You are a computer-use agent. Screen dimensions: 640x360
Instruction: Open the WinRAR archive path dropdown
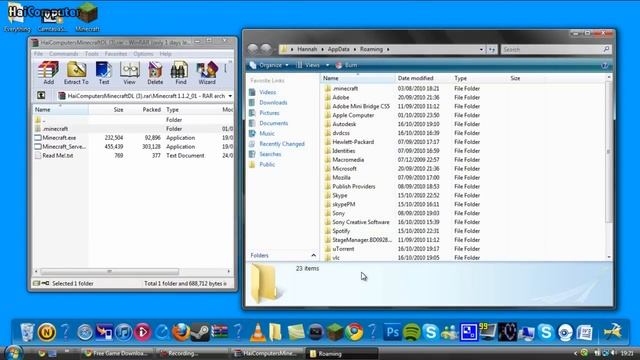(x=230, y=96)
